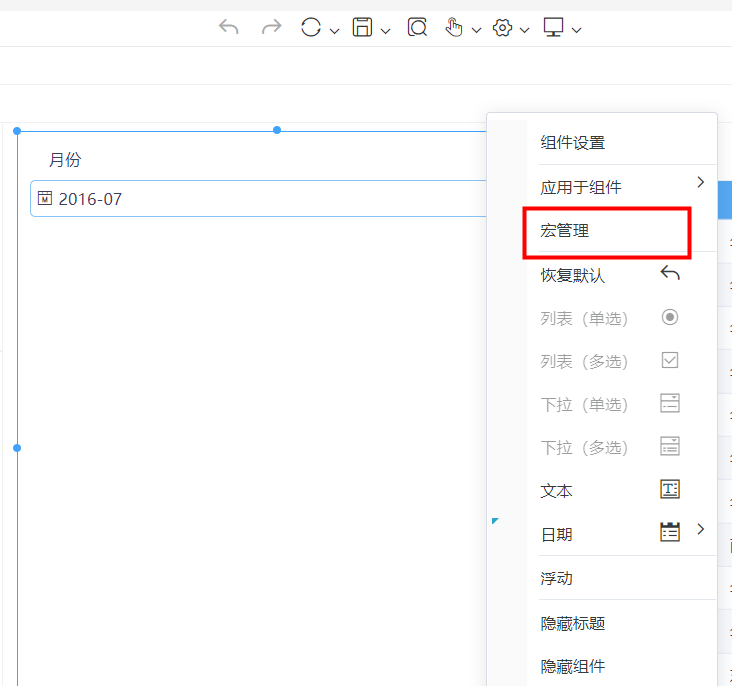Click the save disk icon

(362, 27)
